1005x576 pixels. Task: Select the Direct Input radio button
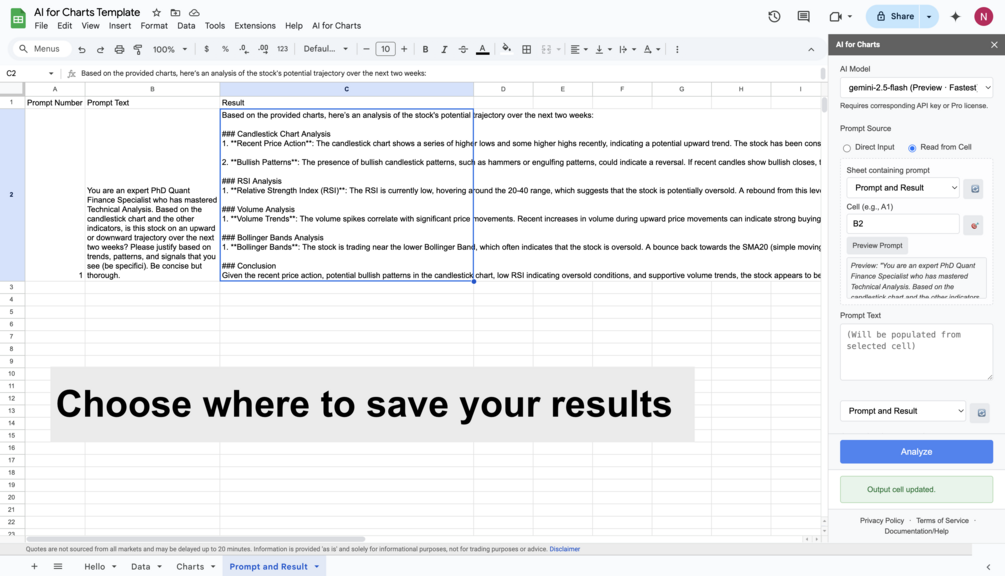click(847, 148)
